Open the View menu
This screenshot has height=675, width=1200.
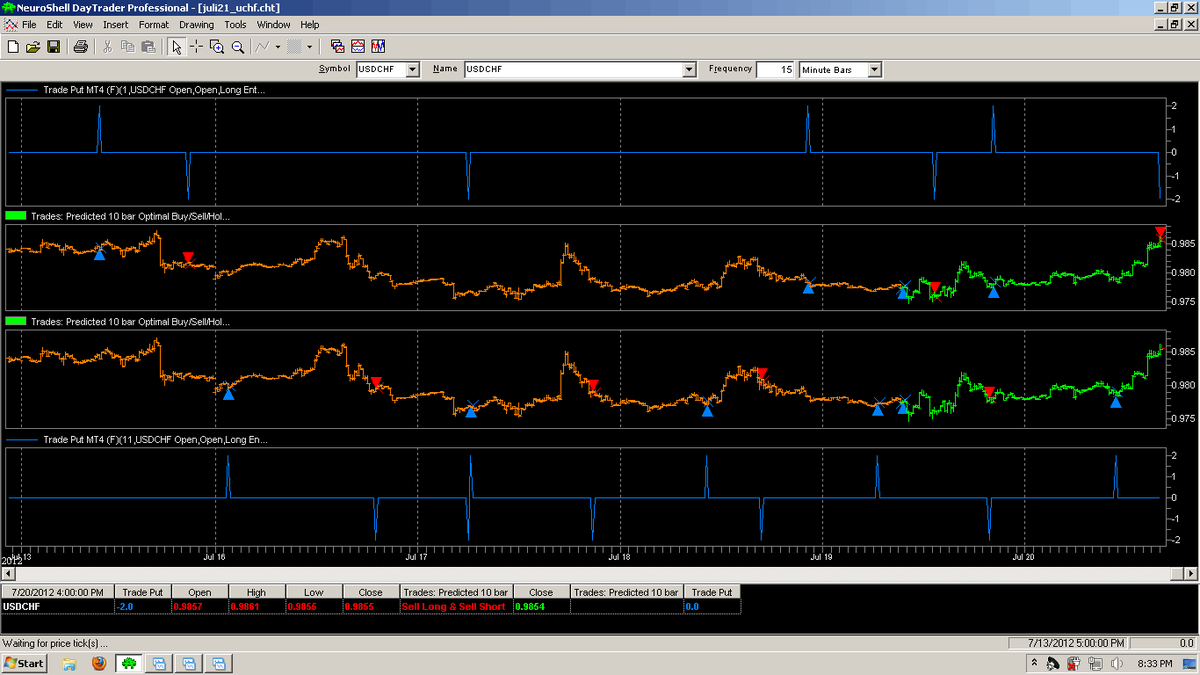(83, 24)
